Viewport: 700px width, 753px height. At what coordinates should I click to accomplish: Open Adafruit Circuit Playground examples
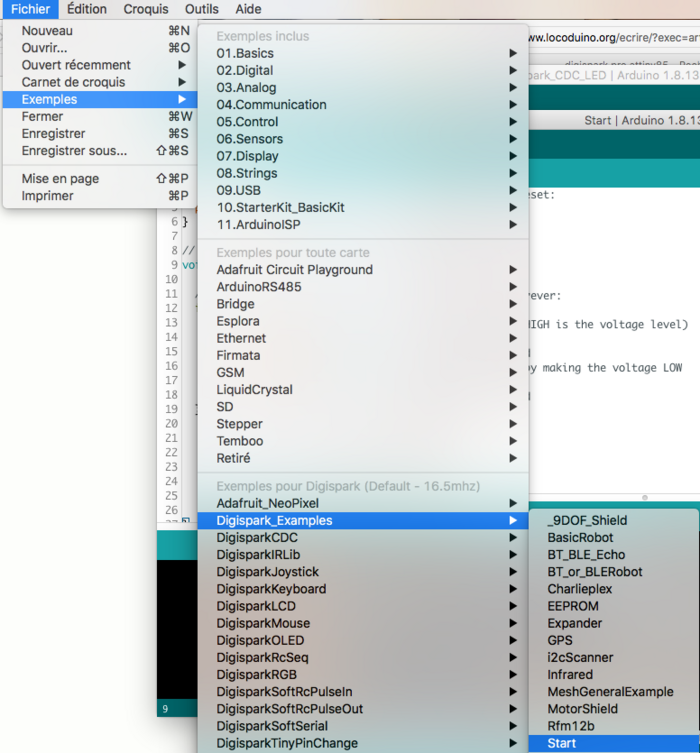pyautogui.click(x=363, y=270)
